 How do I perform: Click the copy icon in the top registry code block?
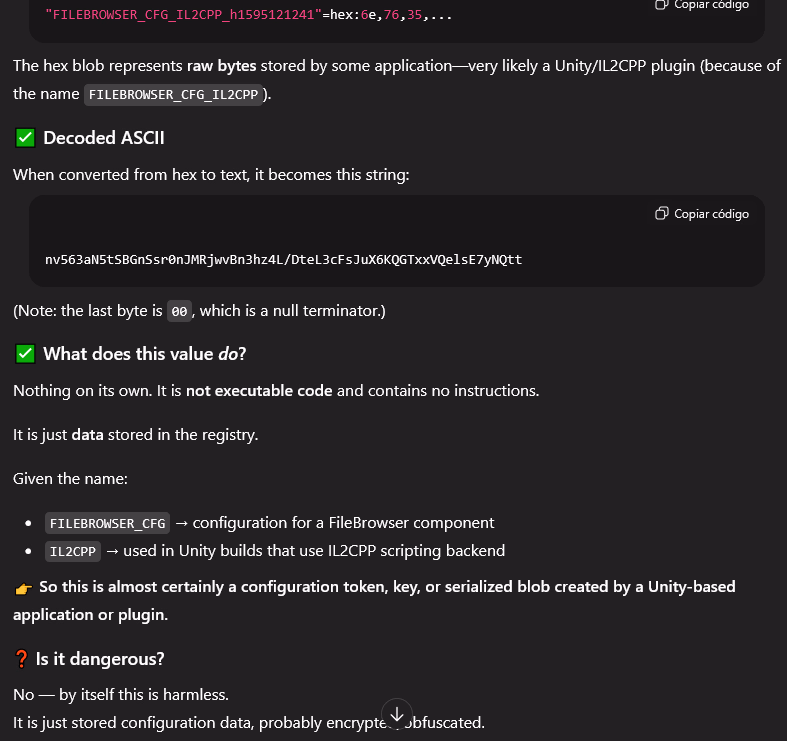(x=662, y=5)
